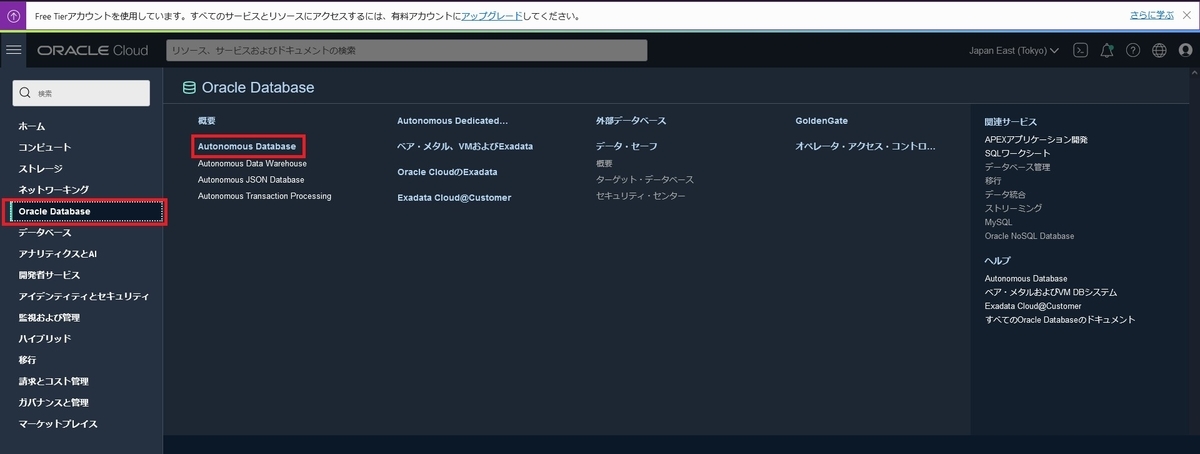Open 外部データベース heading link
Viewport: 1200px width, 454px height.
631,120
